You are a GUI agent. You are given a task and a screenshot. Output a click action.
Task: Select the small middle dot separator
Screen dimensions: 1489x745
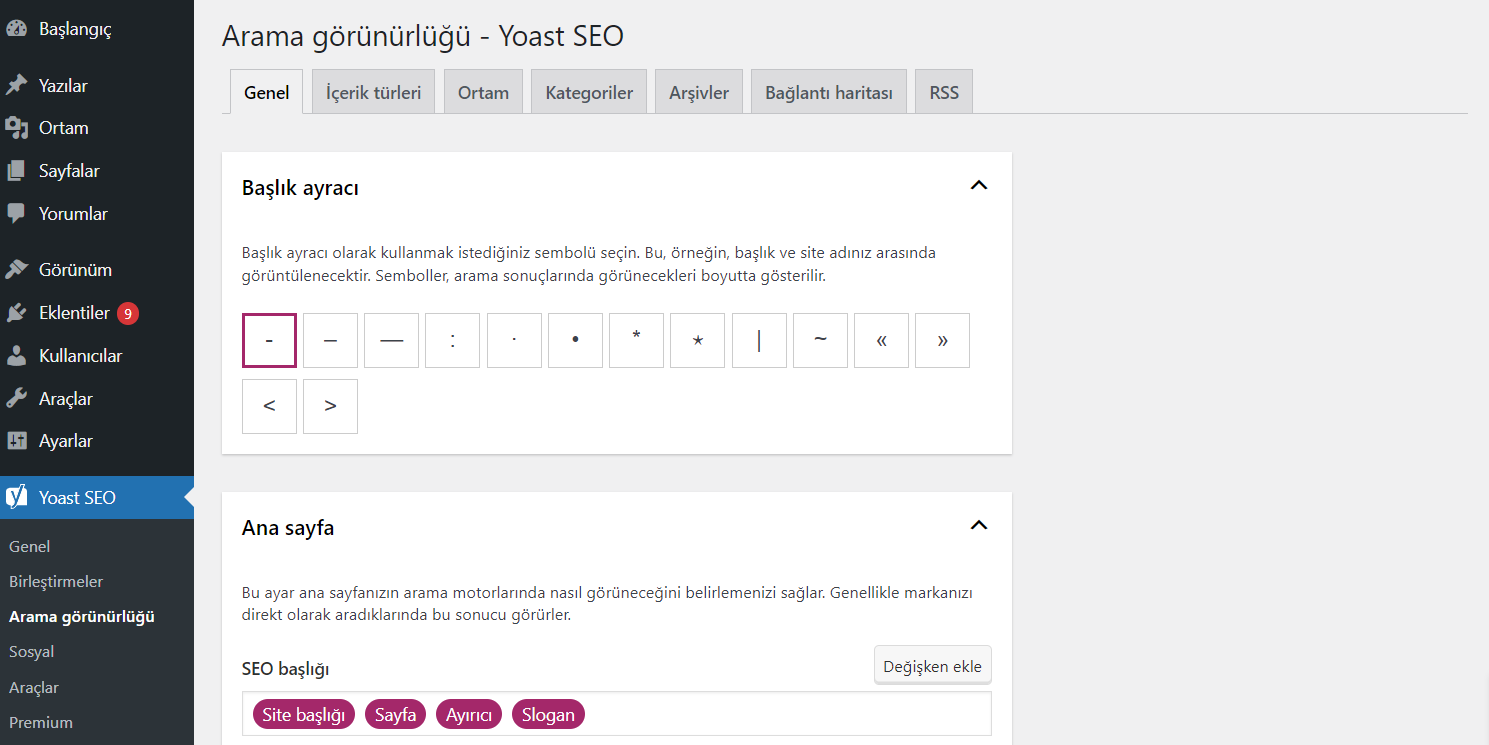[x=514, y=340]
